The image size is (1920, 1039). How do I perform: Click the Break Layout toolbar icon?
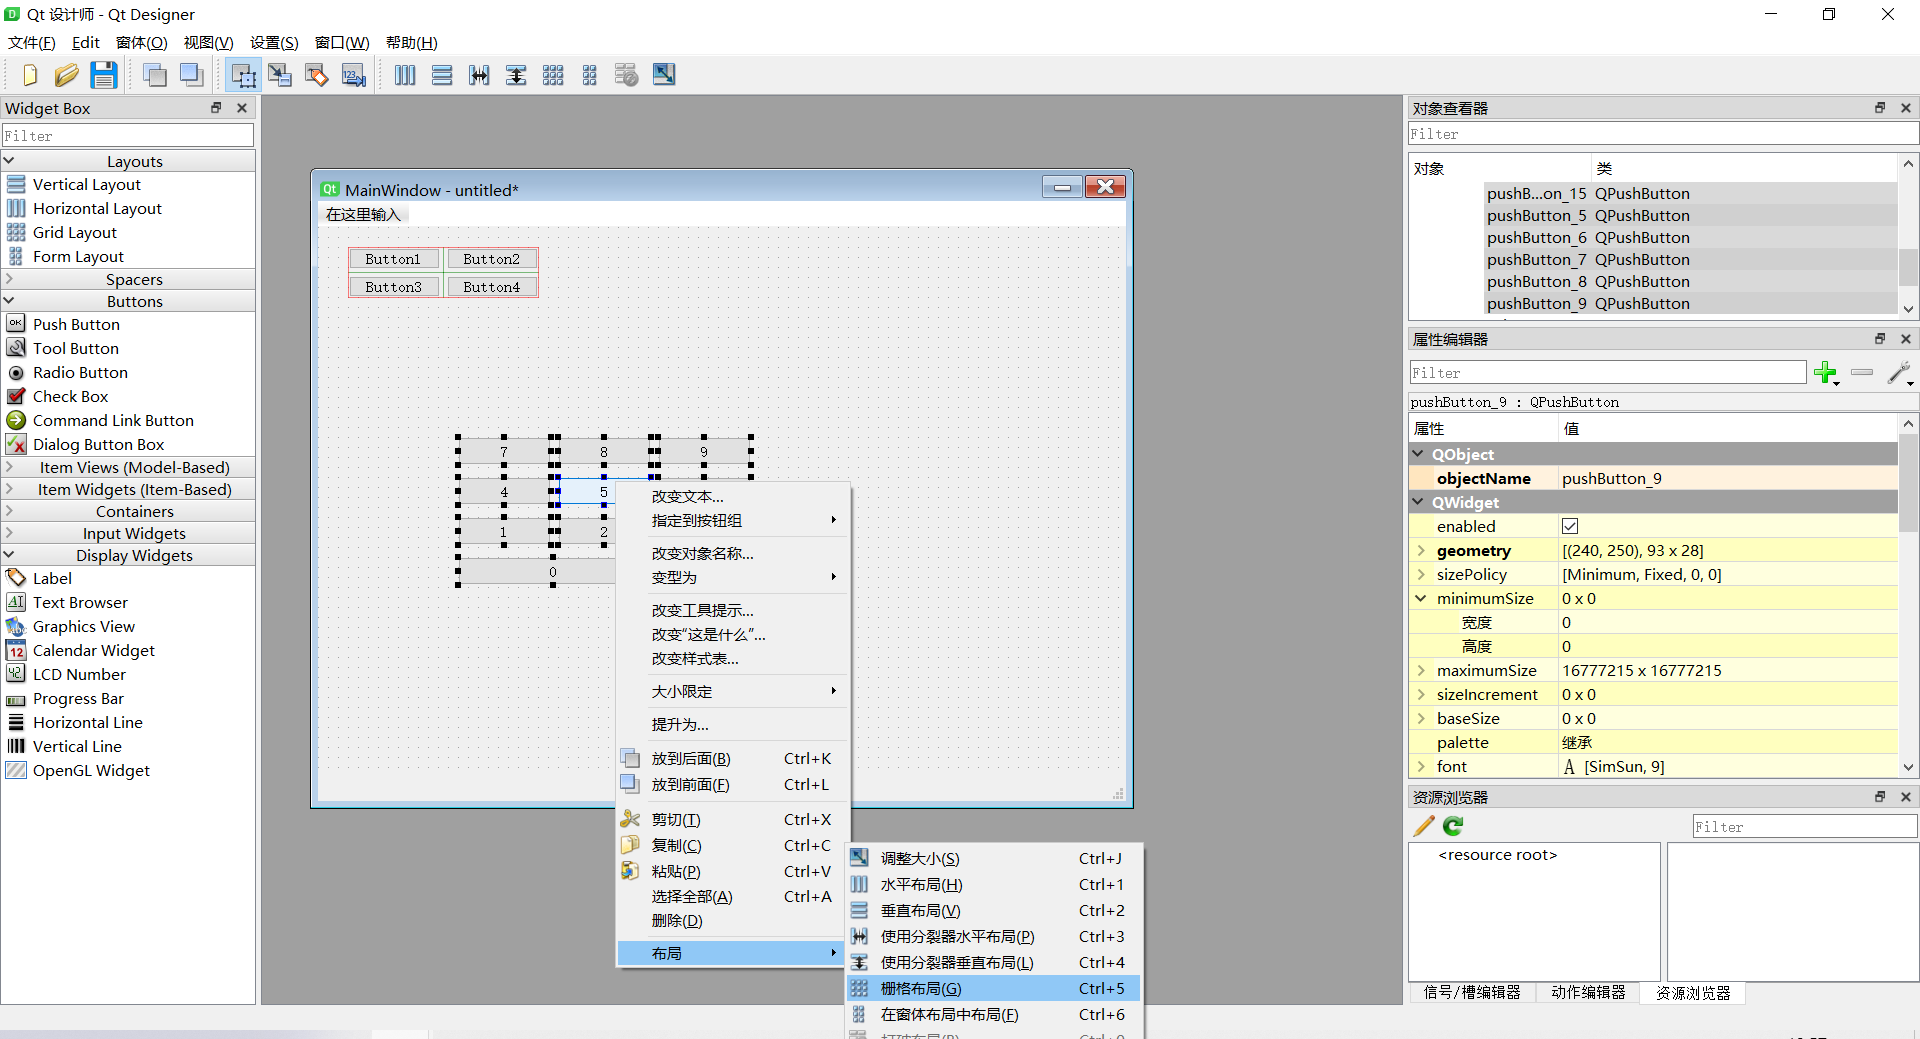pyautogui.click(x=627, y=75)
